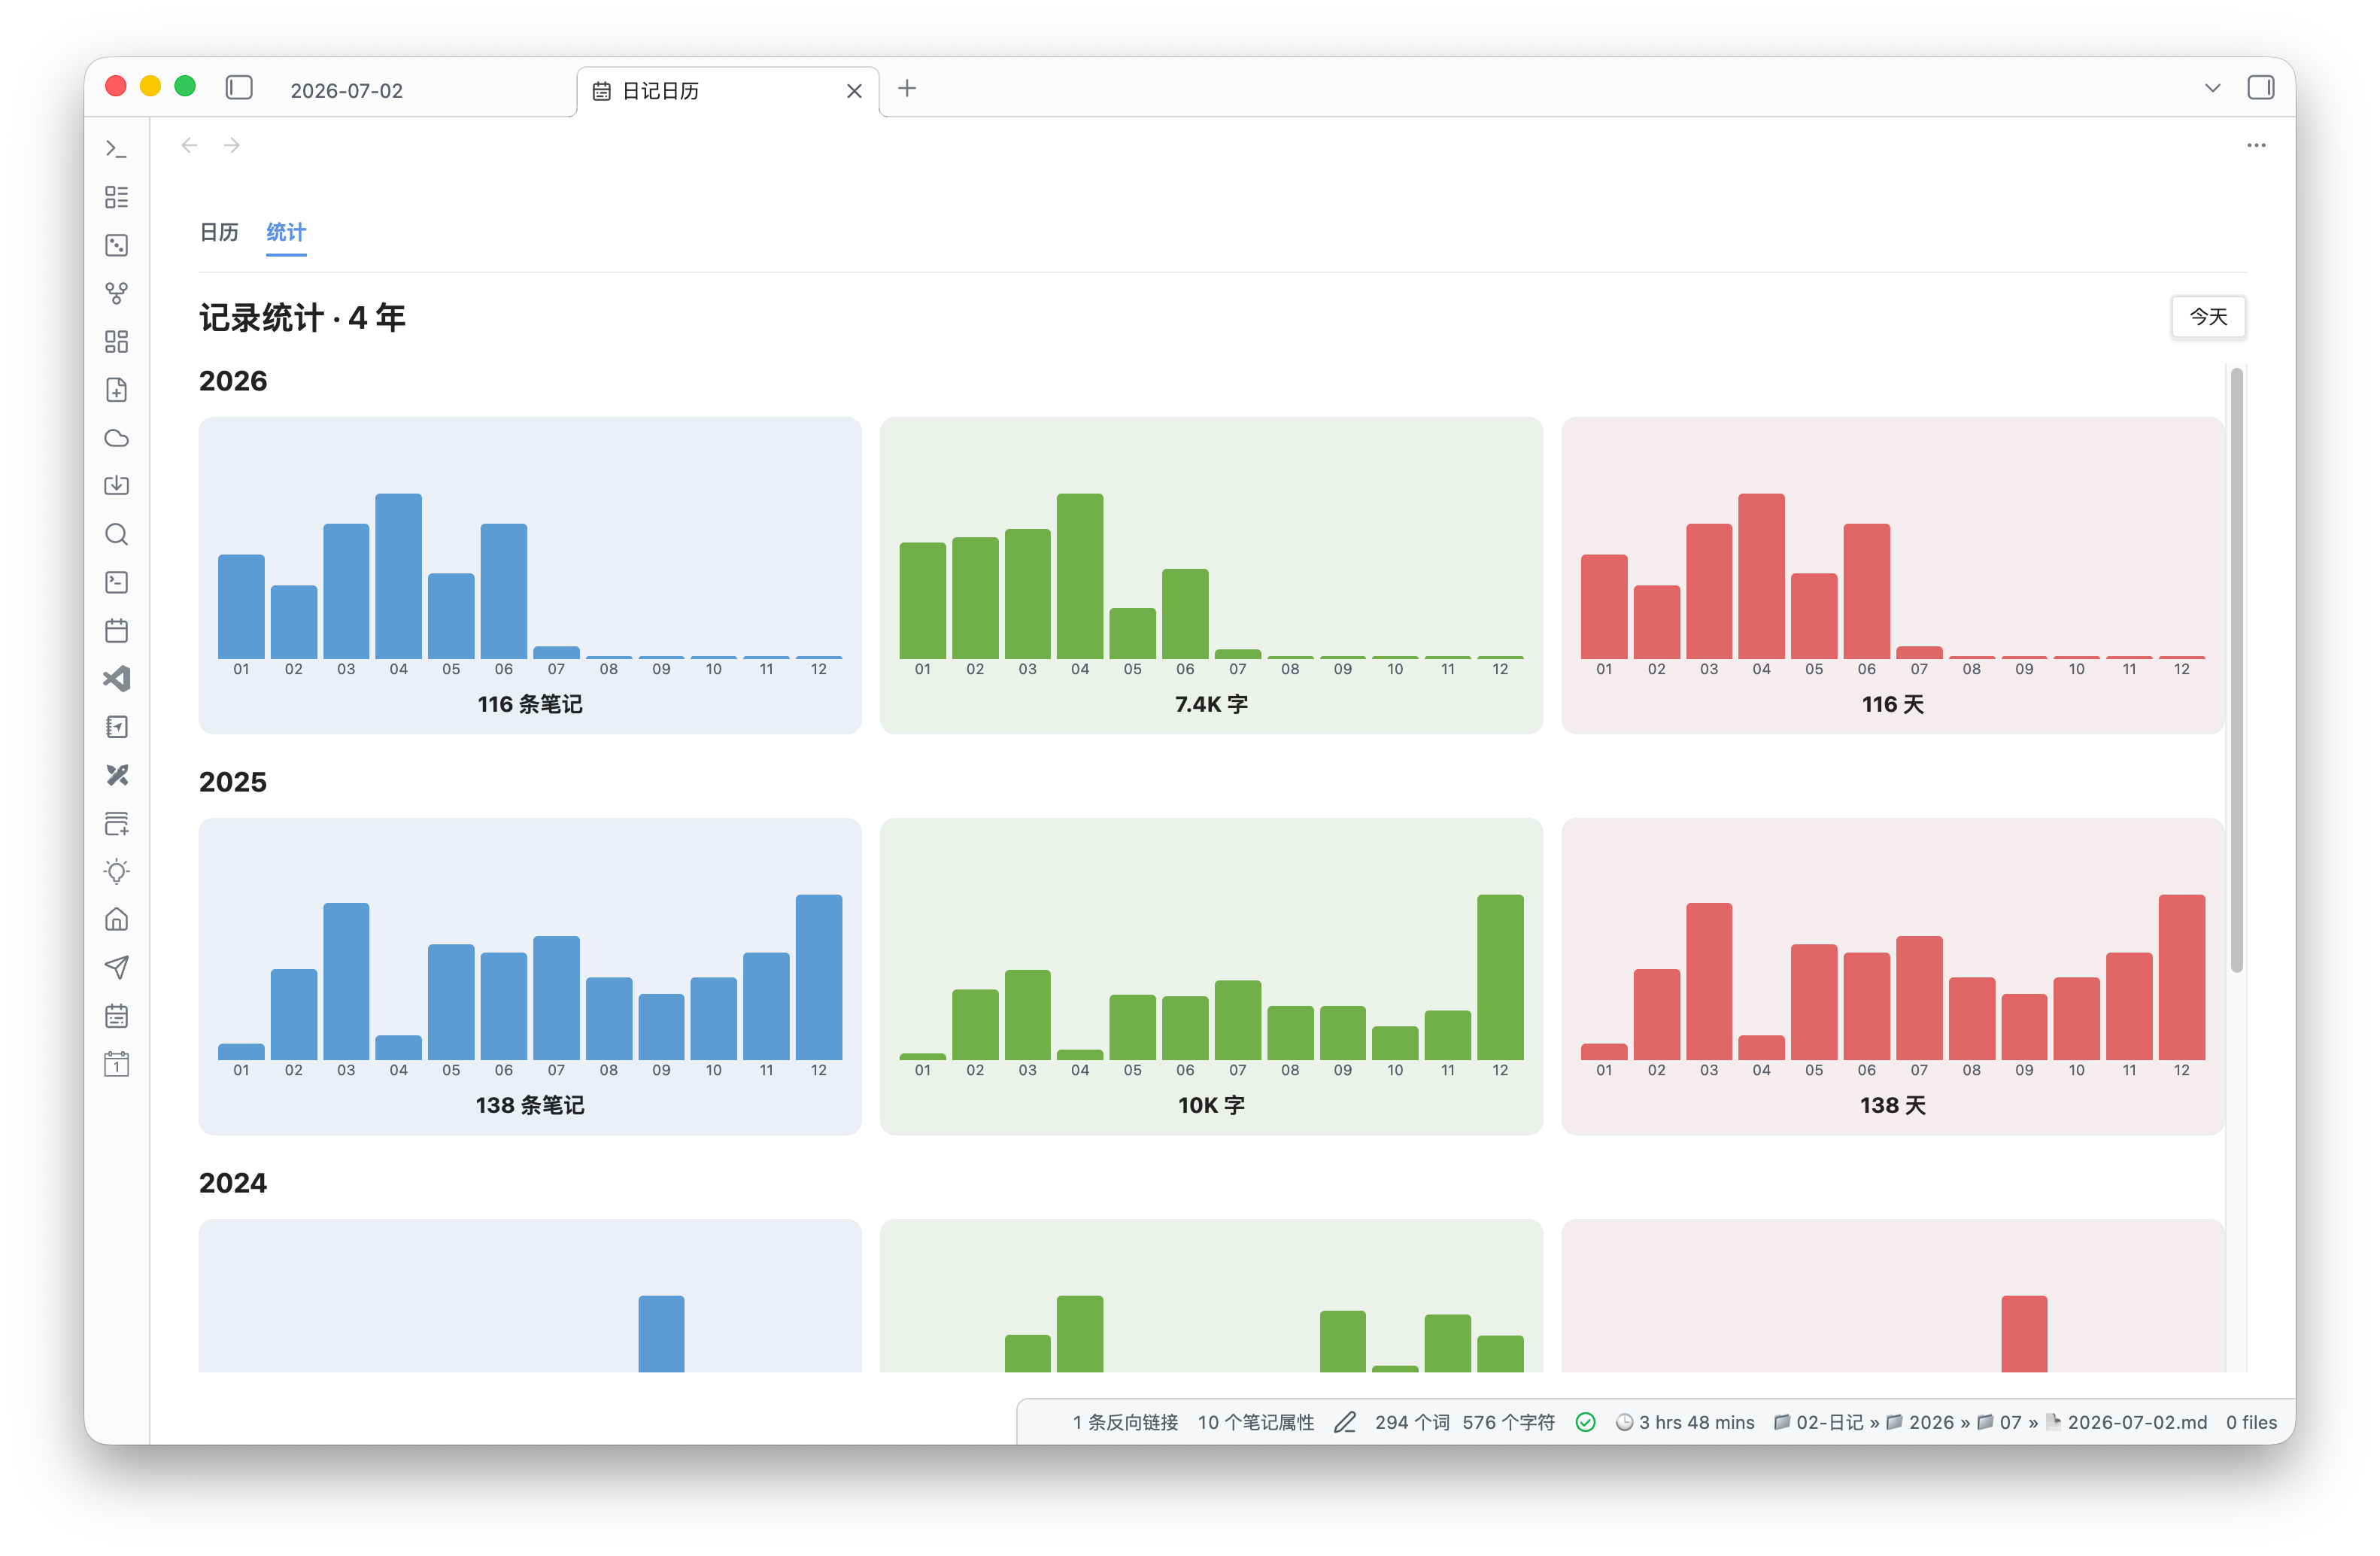
Task: Click the 1 条反向链接 status item
Action: click(1125, 1422)
